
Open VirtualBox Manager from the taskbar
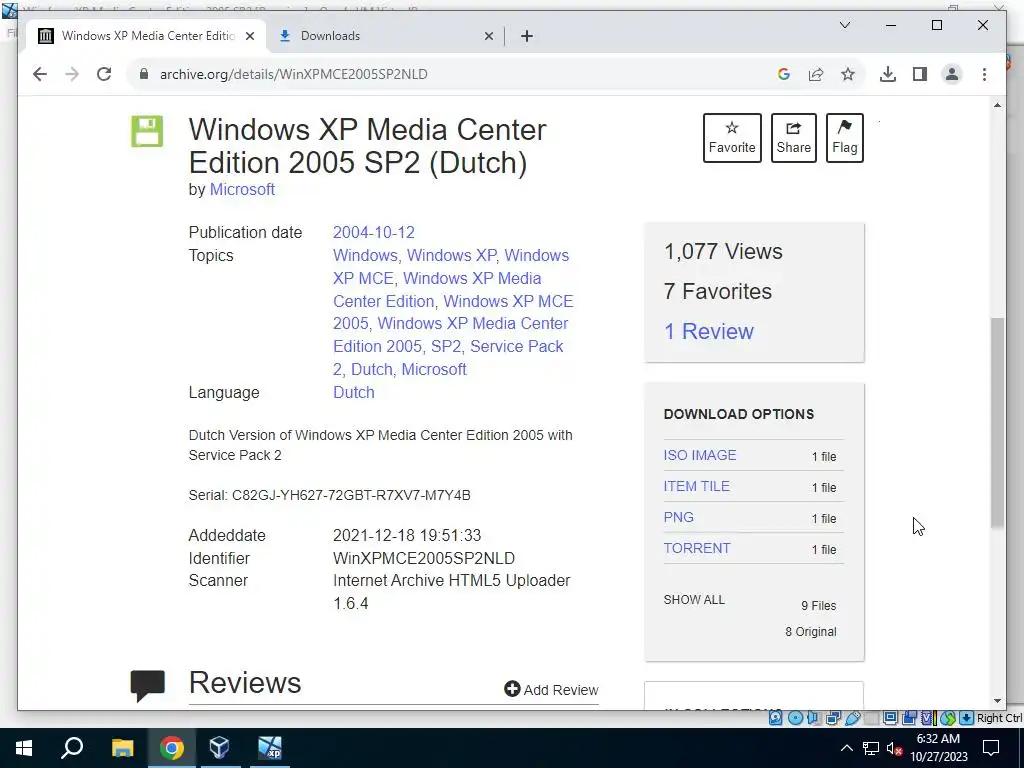(219, 748)
